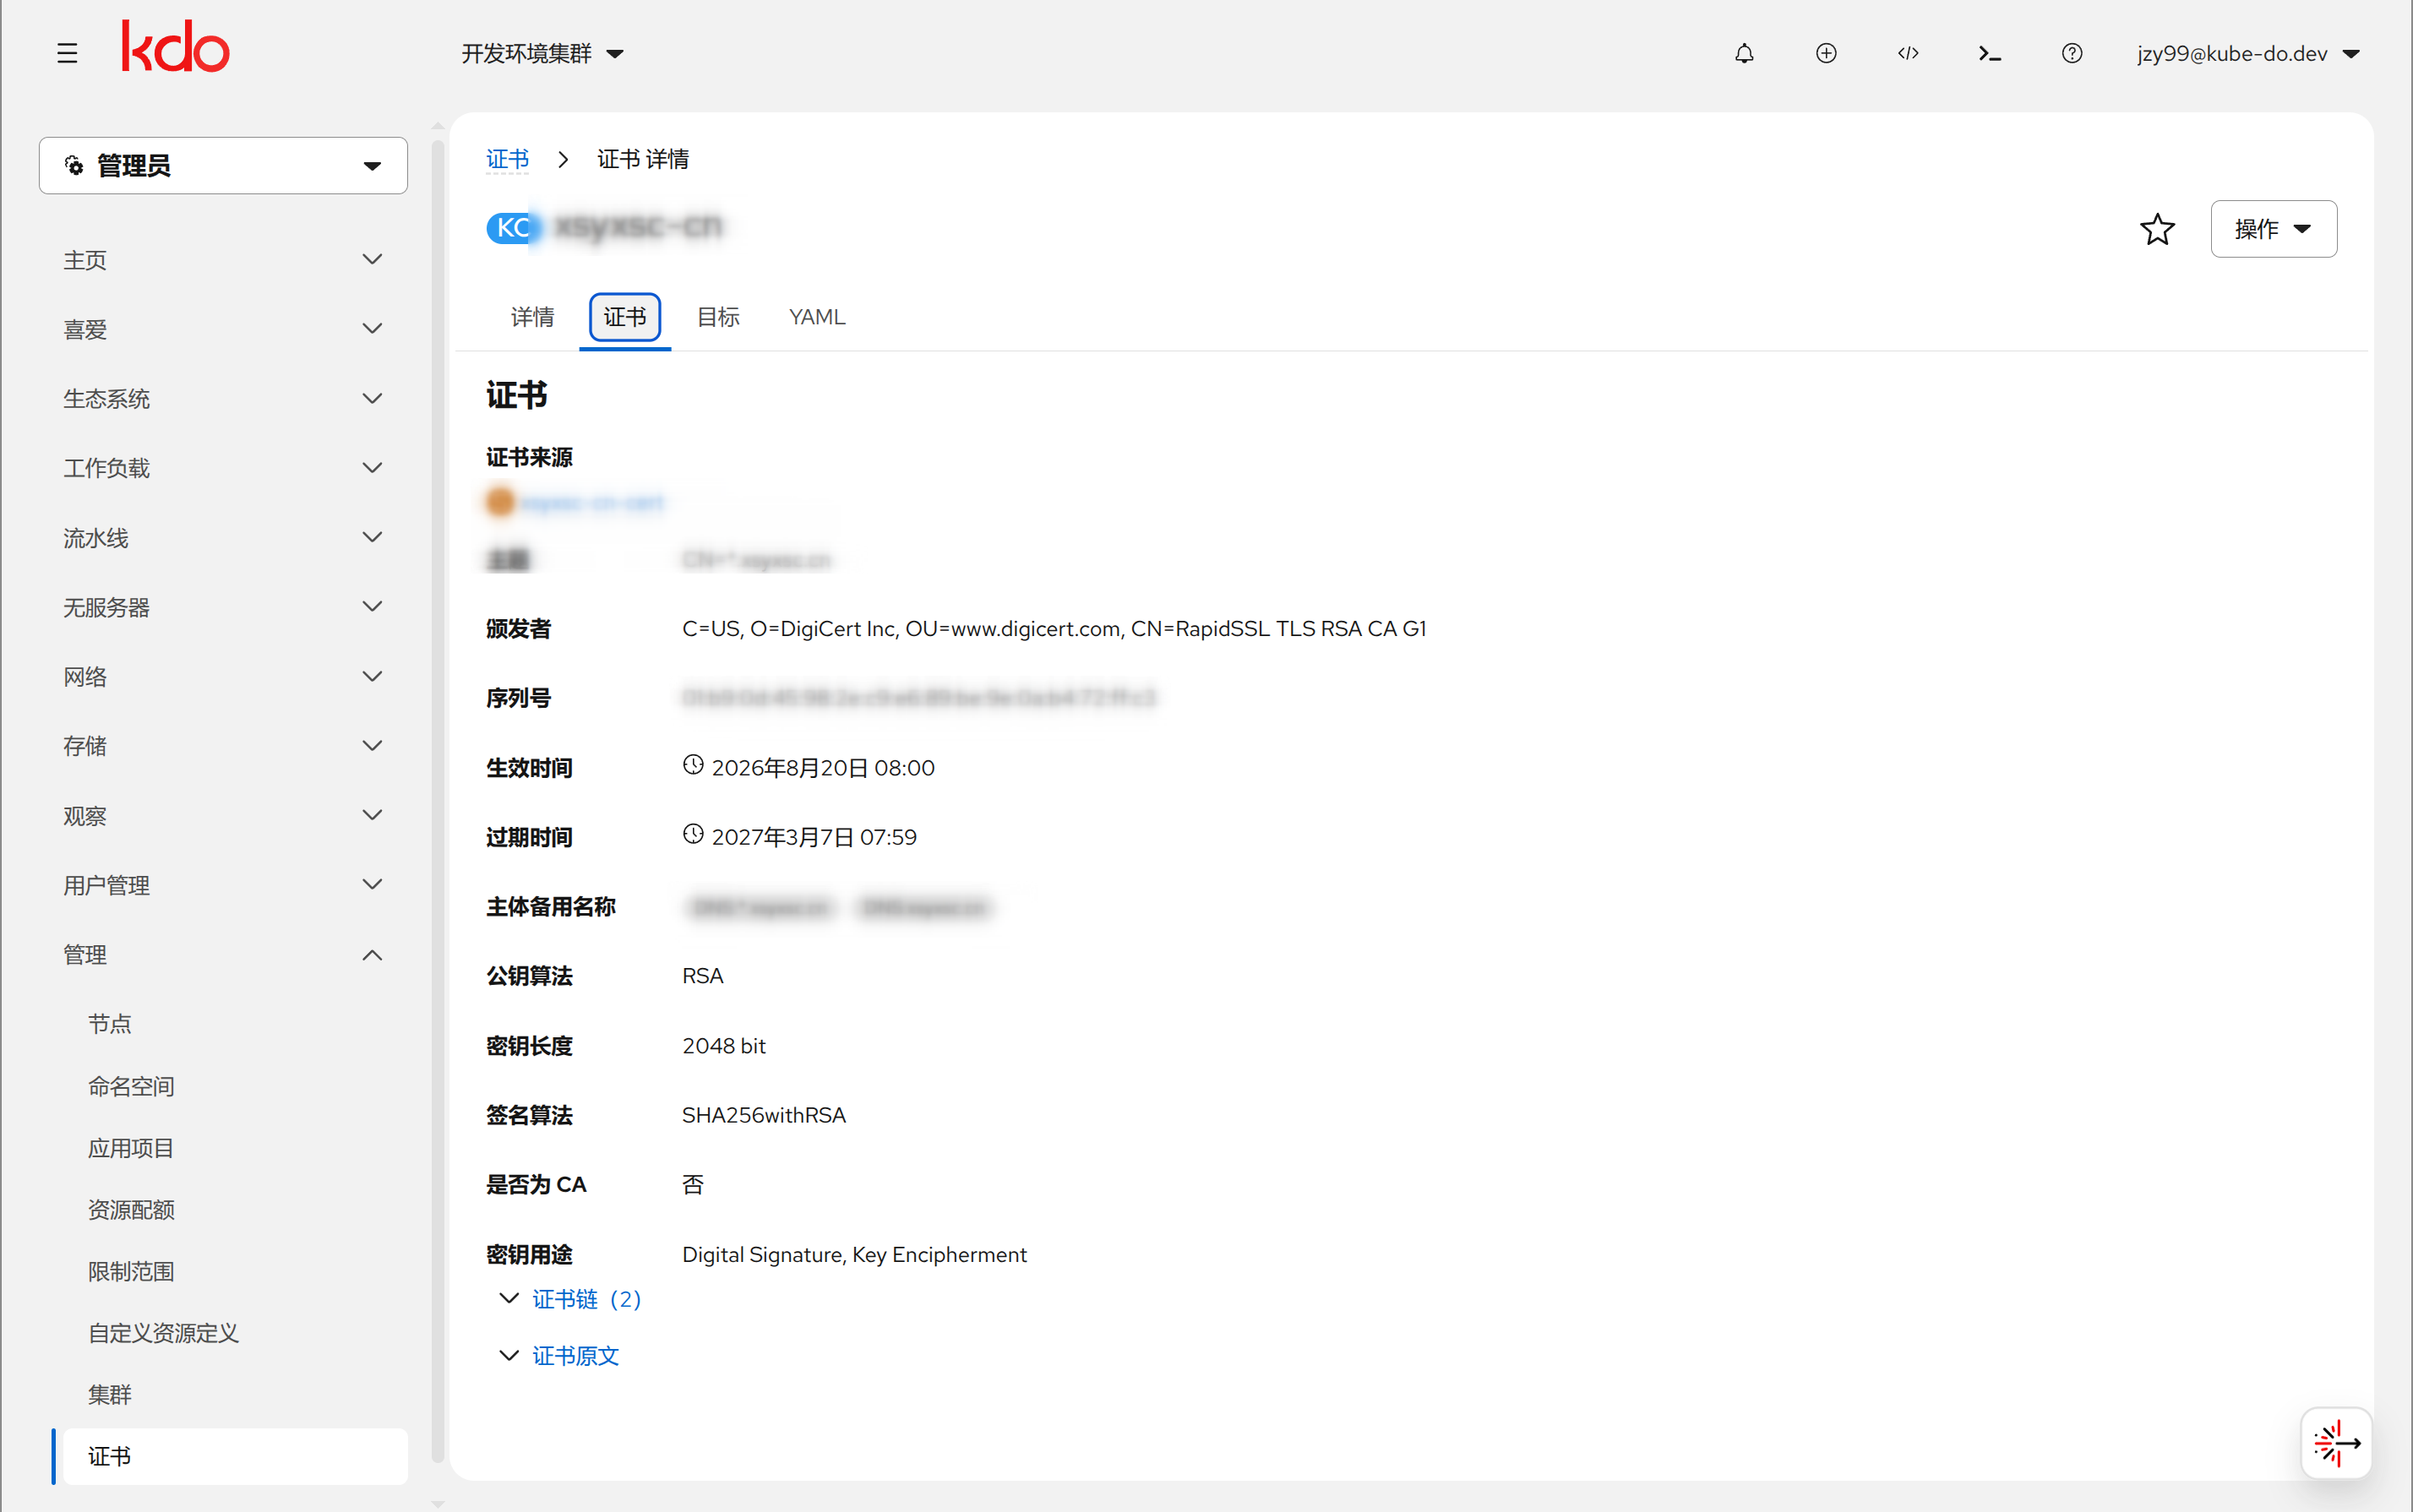Click the issuer text with RapidSSL TLS RSA CA G1
This screenshot has width=2413, height=1512.
pos(1054,629)
